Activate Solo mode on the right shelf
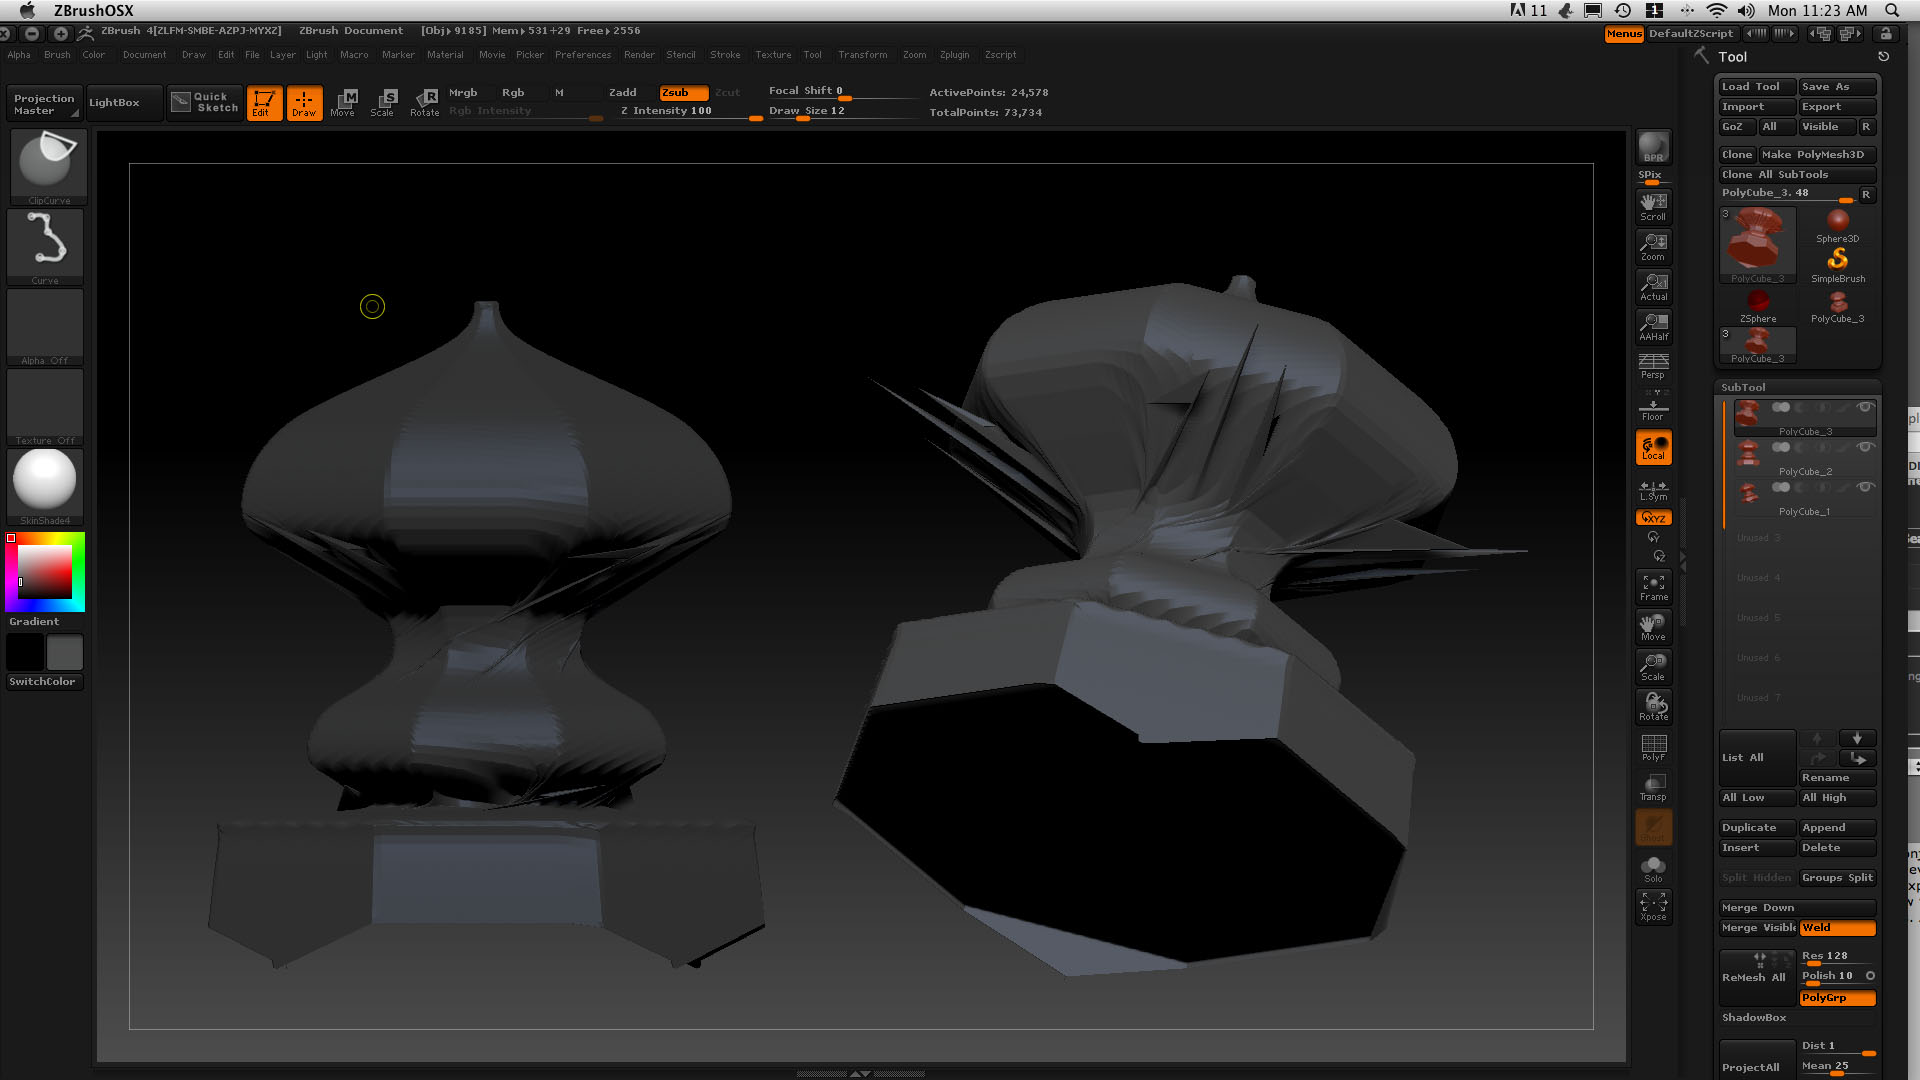The image size is (1920, 1080). (1653, 866)
